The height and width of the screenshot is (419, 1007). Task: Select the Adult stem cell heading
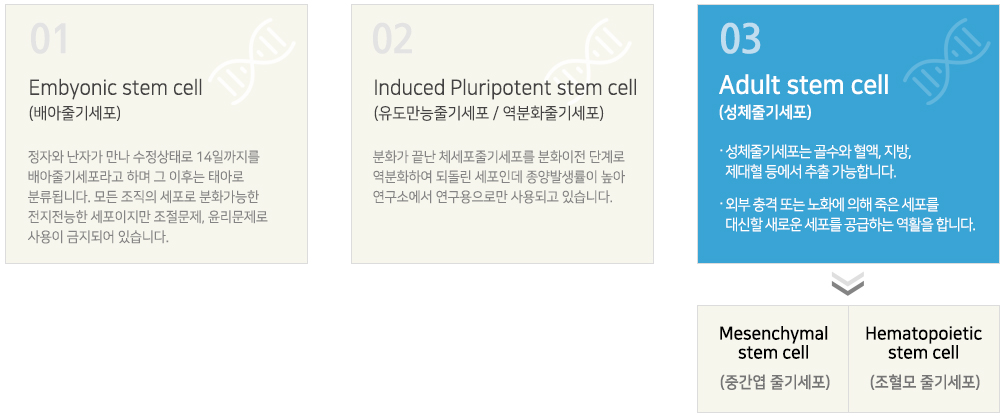pyautogui.click(x=804, y=85)
